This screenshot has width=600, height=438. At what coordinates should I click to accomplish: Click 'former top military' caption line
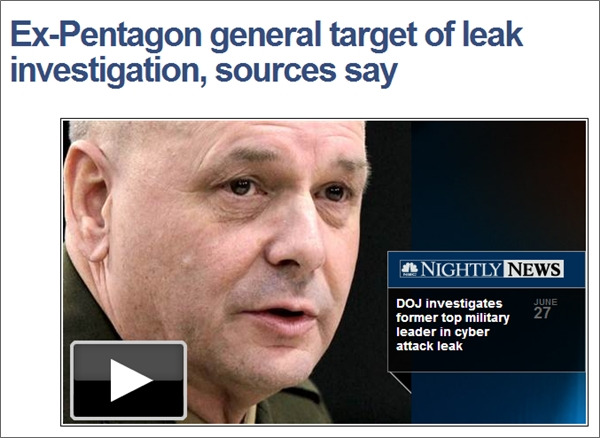click(x=453, y=318)
